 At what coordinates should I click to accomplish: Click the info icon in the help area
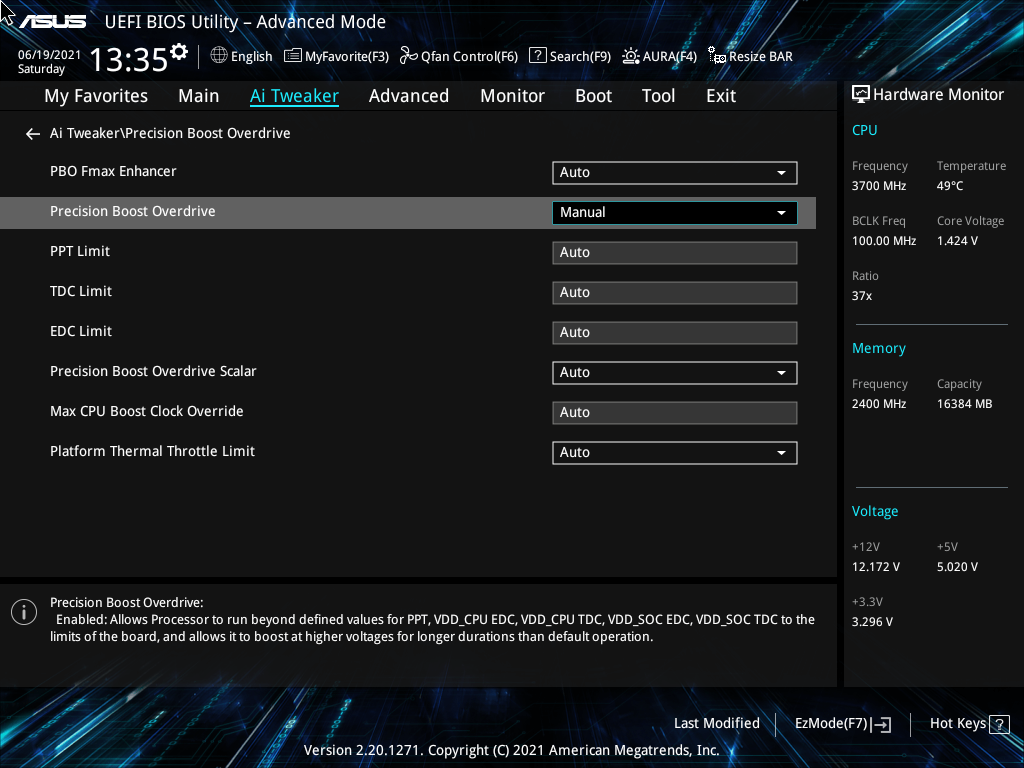coord(23,611)
